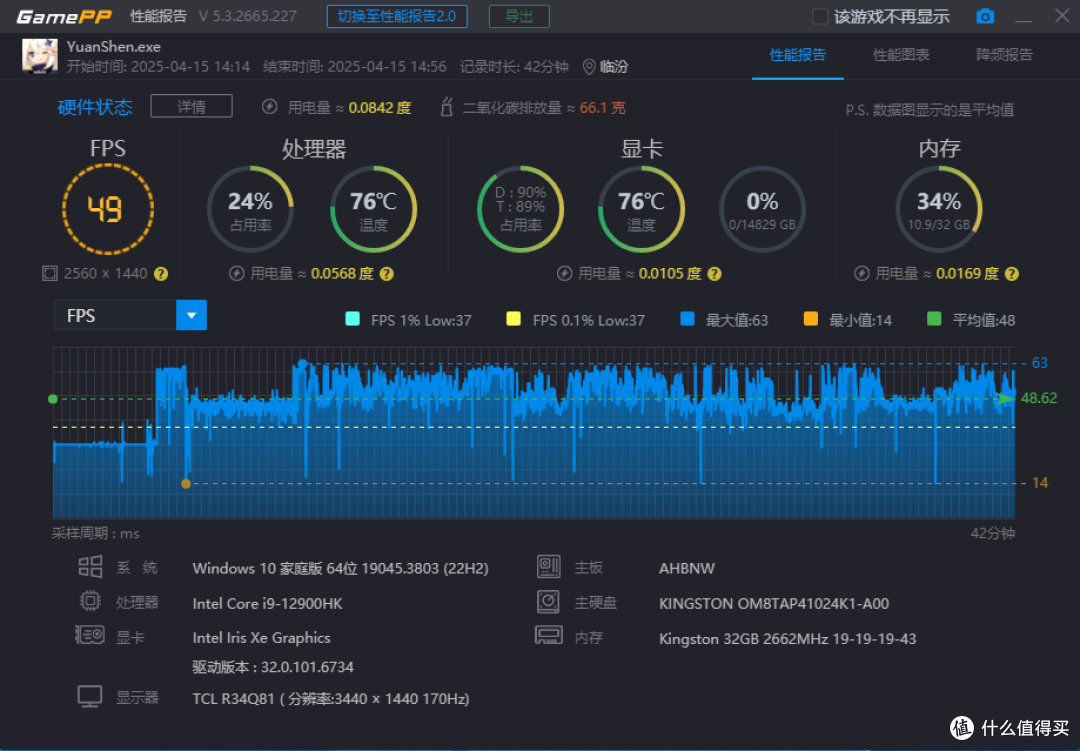1080x751 pixels.
Task: Click the GamePP logo
Action: coord(63,17)
